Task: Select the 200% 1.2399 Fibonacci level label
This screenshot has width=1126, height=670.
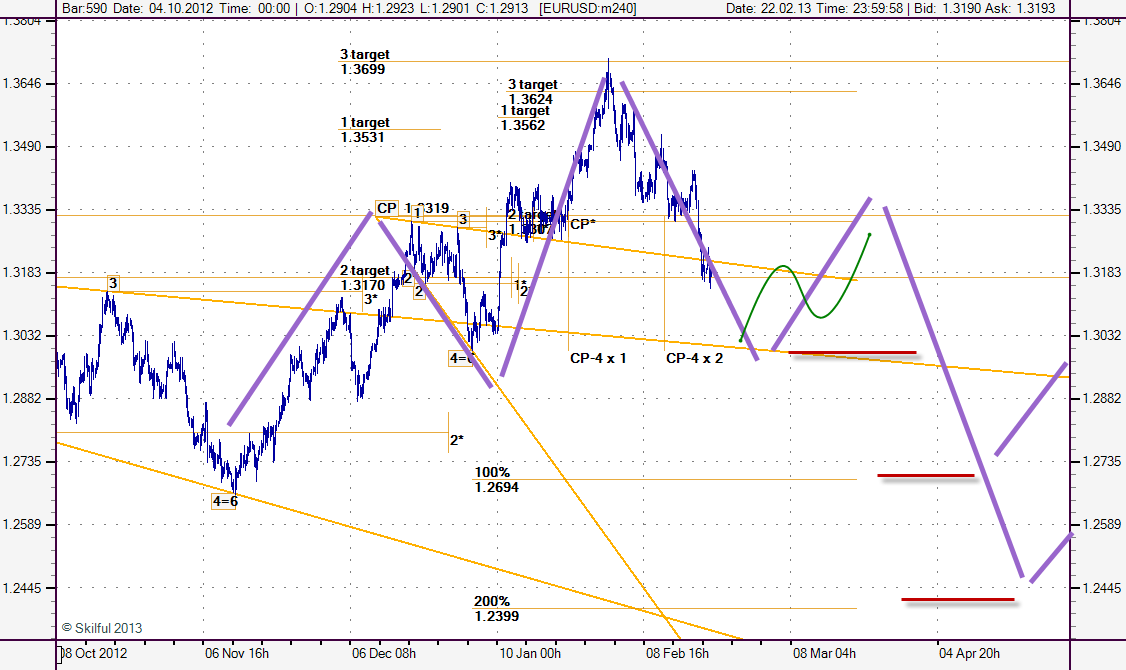Action: (497, 609)
